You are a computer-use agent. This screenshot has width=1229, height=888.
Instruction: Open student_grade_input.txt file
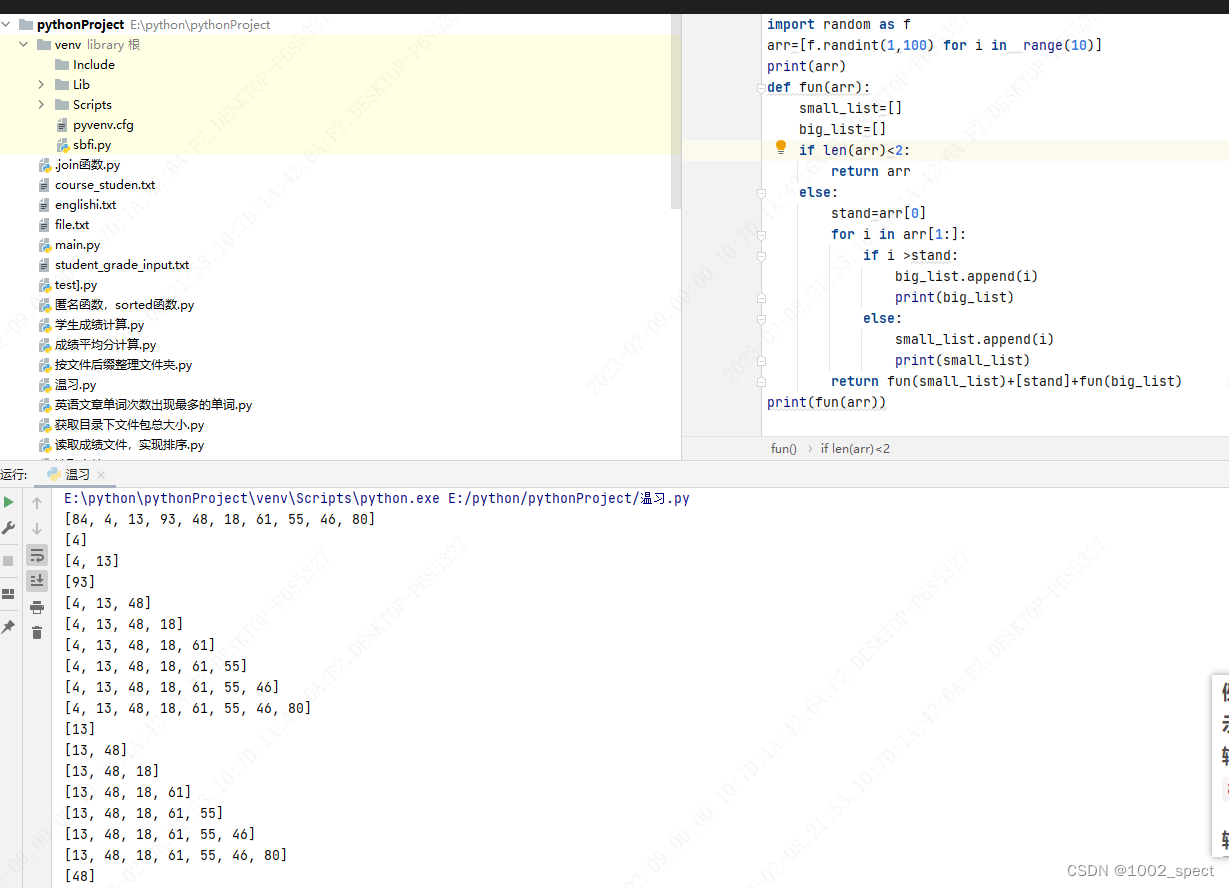[x=122, y=265]
